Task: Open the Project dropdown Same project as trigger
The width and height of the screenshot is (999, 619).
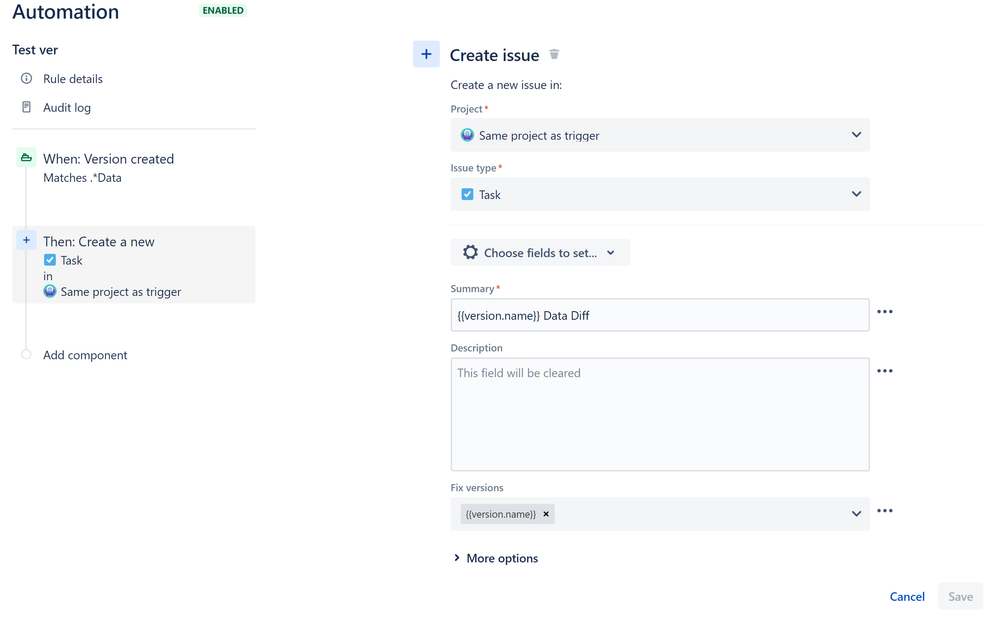Action: (660, 135)
